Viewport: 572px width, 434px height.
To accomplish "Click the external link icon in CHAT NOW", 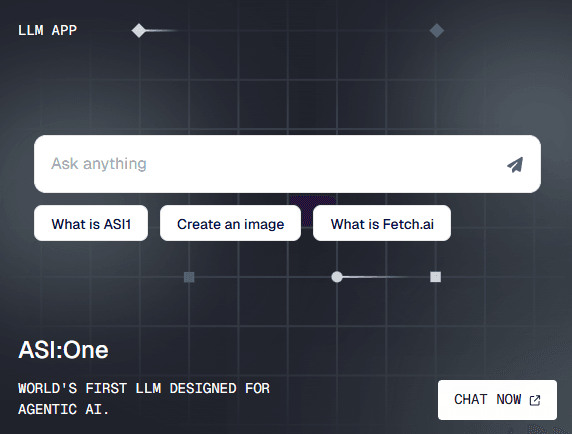I will 535,400.
